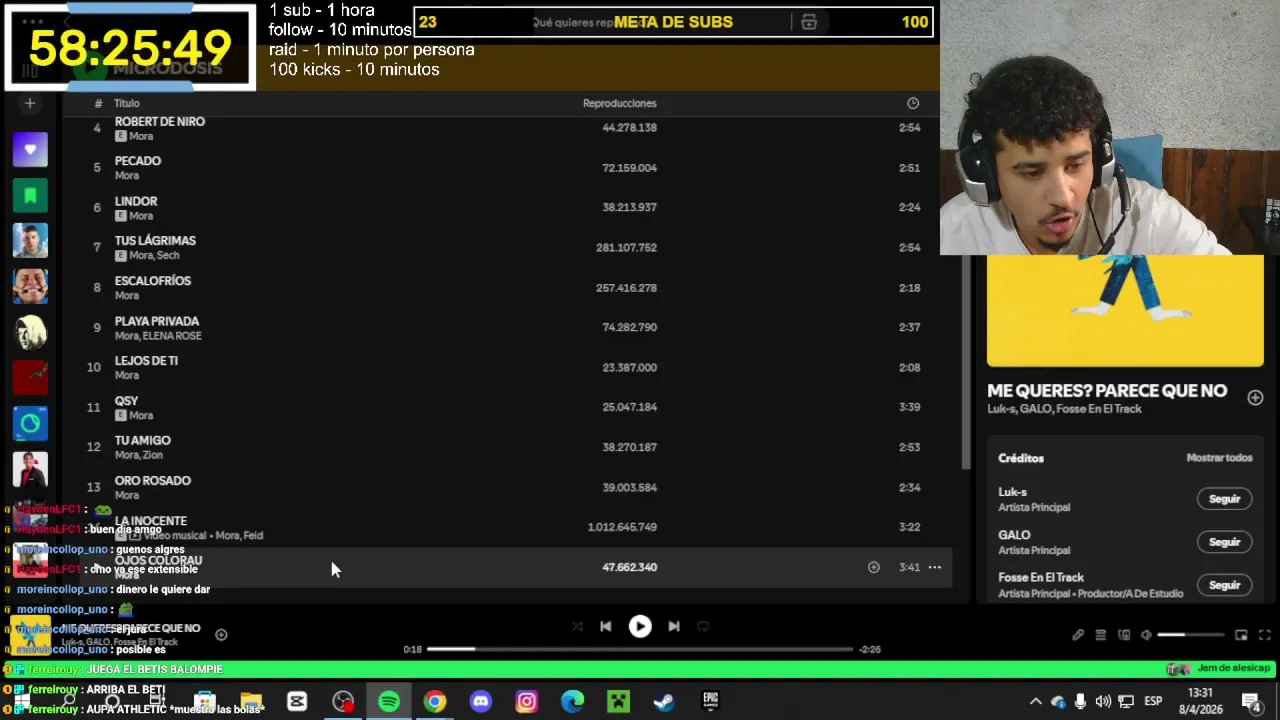
Task: Sort by duration clock icon
Action: pyautogui.click(x=913, y=103)
